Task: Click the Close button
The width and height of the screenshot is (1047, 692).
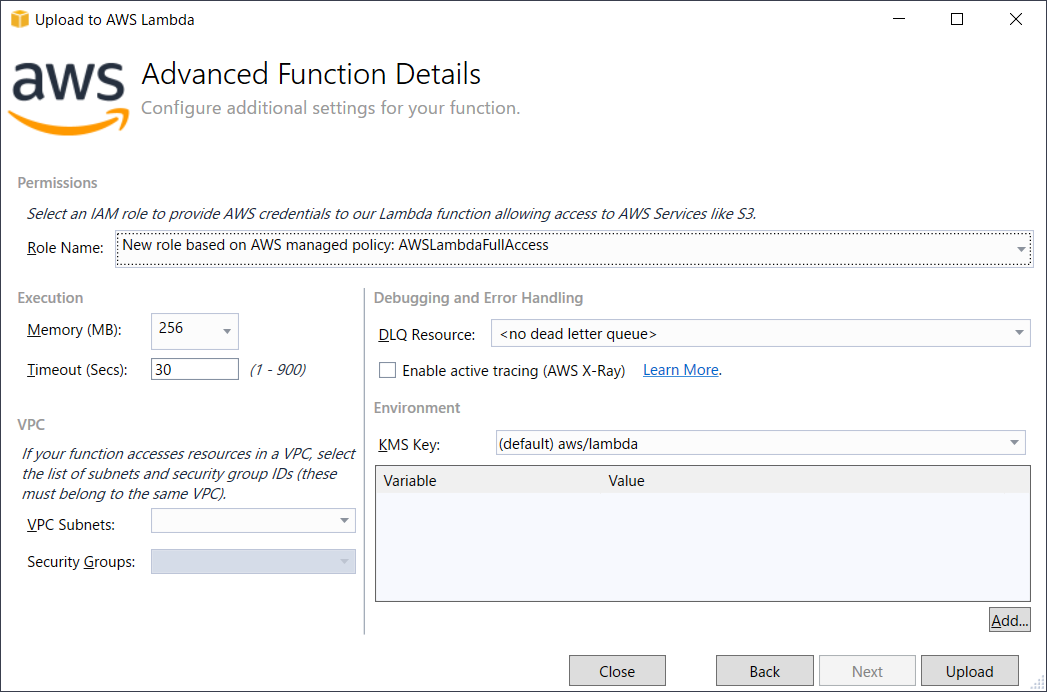Action: (617, 671)
